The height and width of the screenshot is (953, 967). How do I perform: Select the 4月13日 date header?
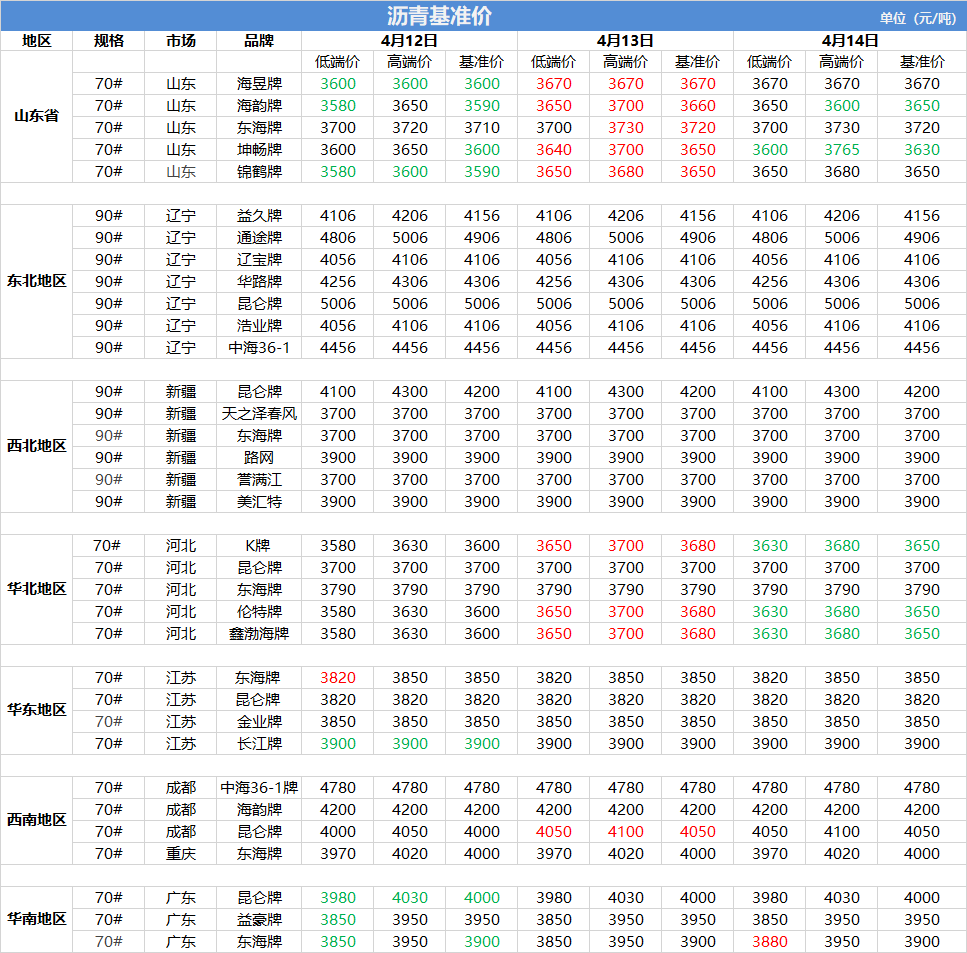[625, 41]
